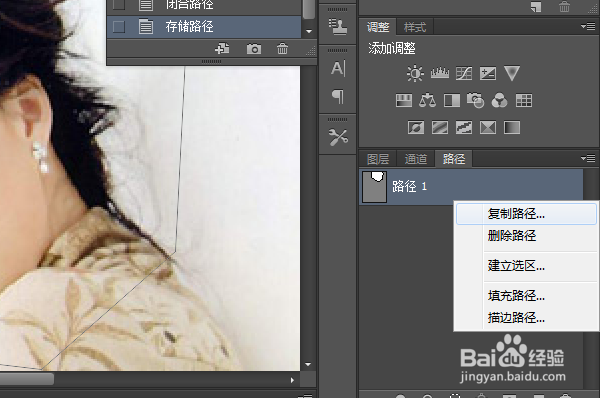Add an Invert adjustment
The width and height of the screenshot is (600, 398).
(x=416, y=127)
